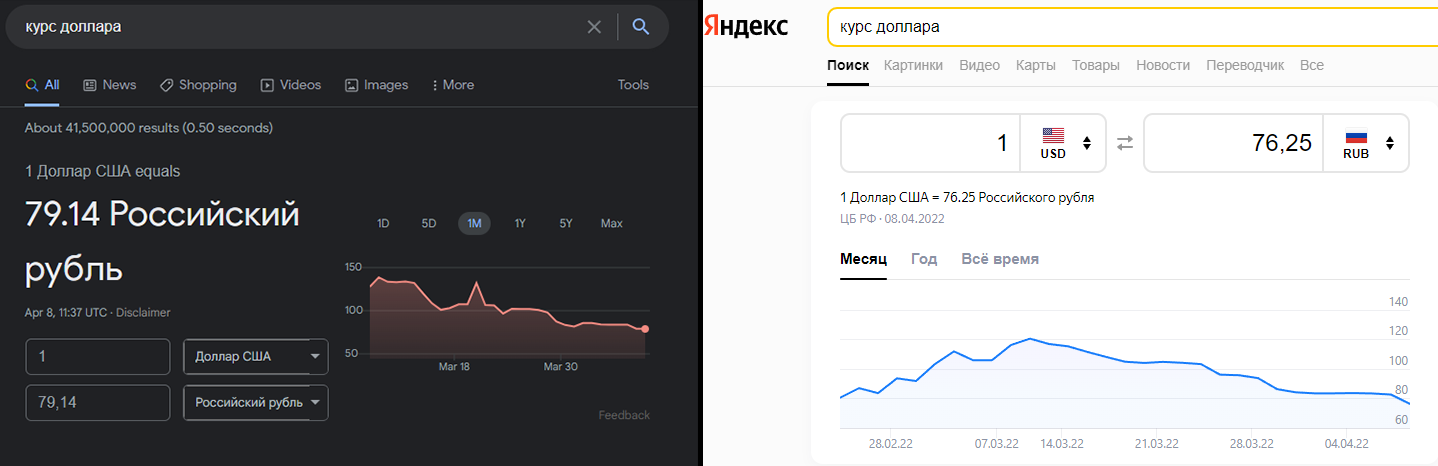This screenshot has width=1438, height=466.
Task: Click the Яндекс logo
Action: (746, 27)
